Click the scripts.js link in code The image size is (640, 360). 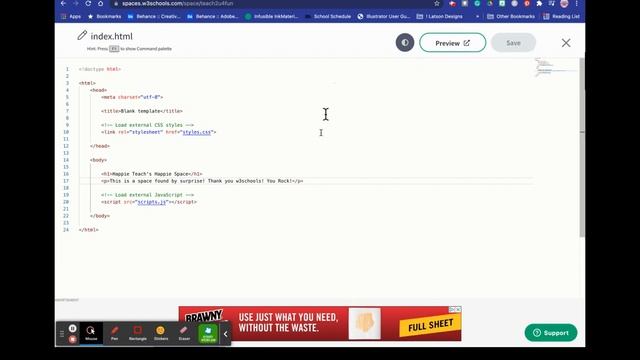coord(151,202)
